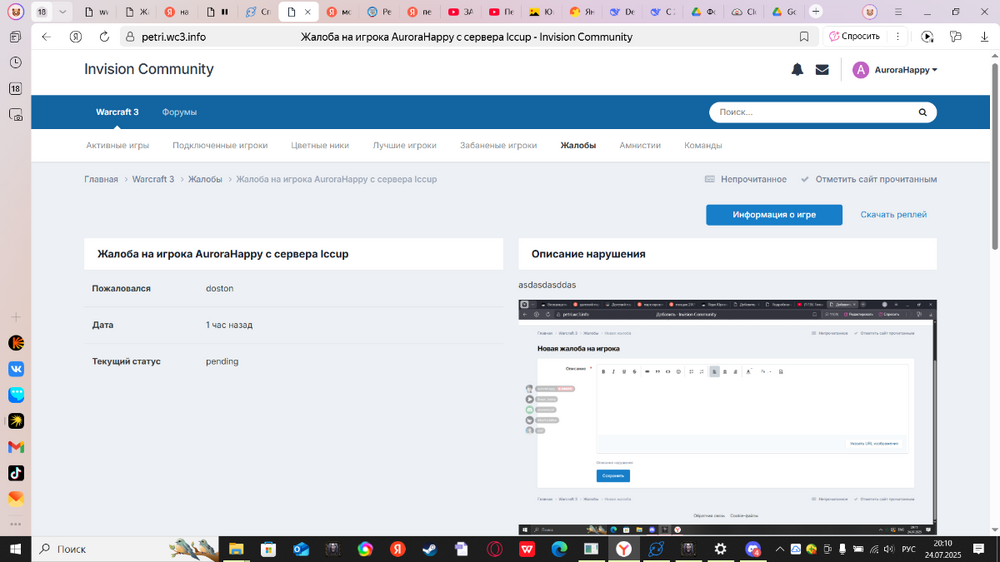The width and height of the screenshot is (1000, 562).
Task: Open TikTok from browser sidebar
Action: point(16,473)
